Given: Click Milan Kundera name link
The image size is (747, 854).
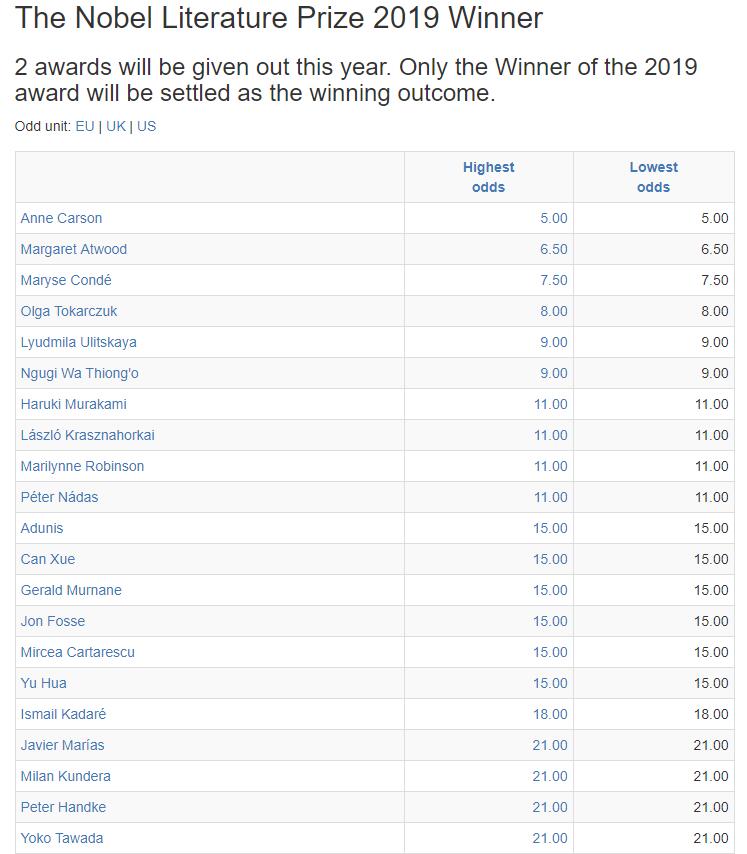Looking at the screenshot, I should point(65,776).
